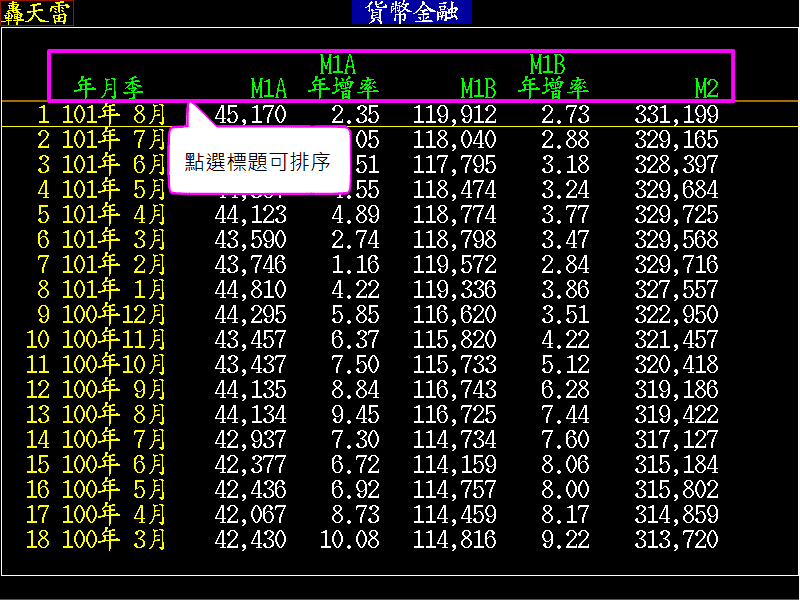This screenshot has width=800, height=600.
Task: Sort table by the M1A column header
Action: pyautogui.click(x=268, y=89)
